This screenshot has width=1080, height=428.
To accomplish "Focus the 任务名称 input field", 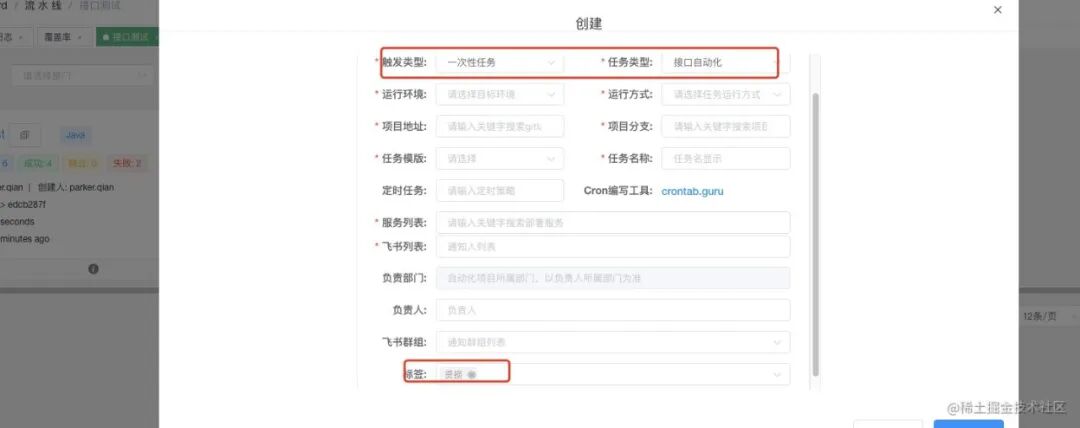I will pos(725,159).
